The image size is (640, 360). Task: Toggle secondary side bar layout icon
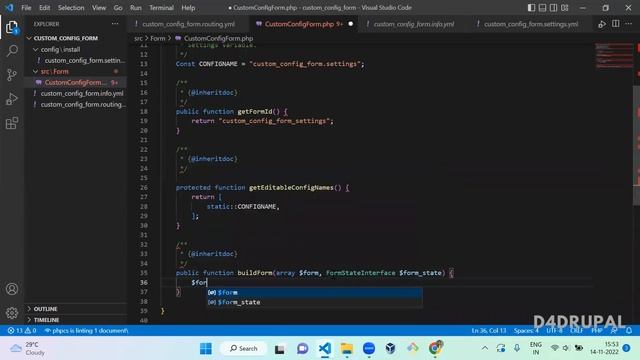(x=553, y=7)
